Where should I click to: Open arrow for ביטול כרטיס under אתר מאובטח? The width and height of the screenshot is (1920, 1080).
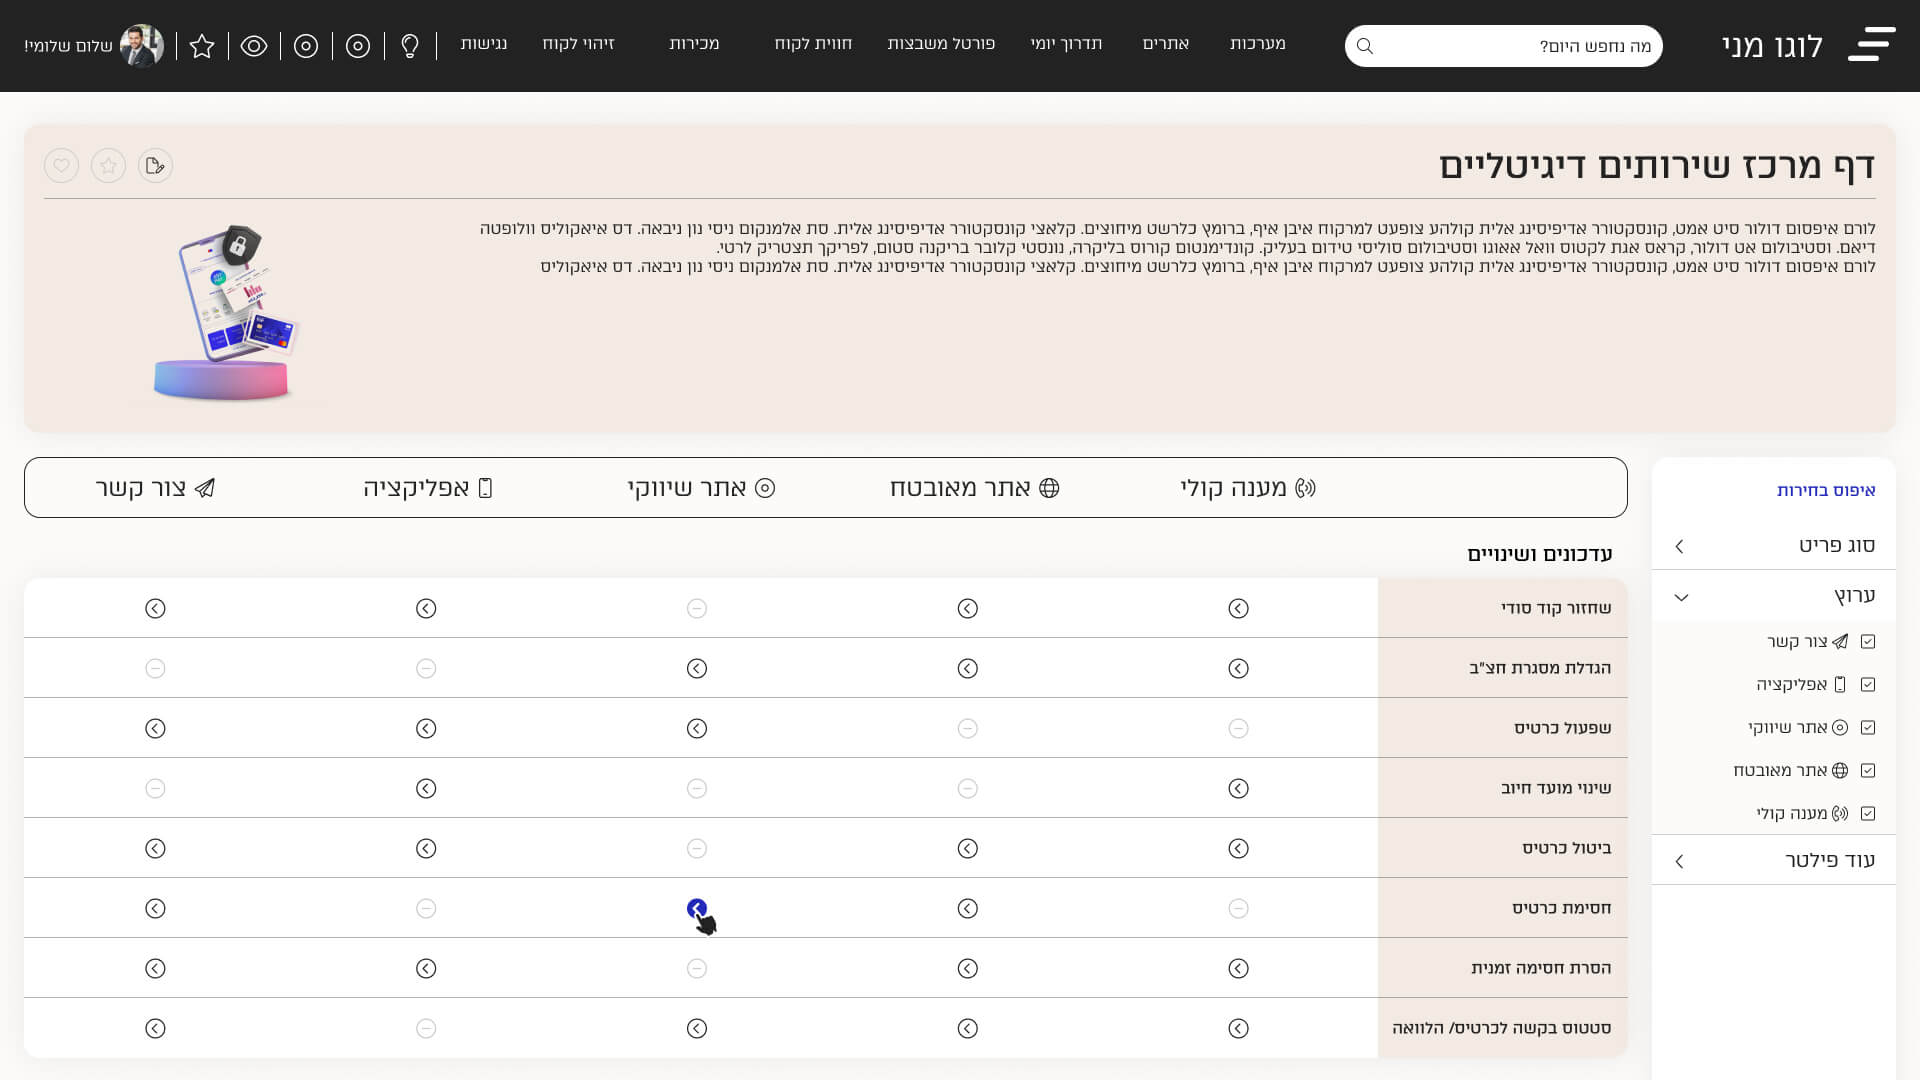(967, 848)
